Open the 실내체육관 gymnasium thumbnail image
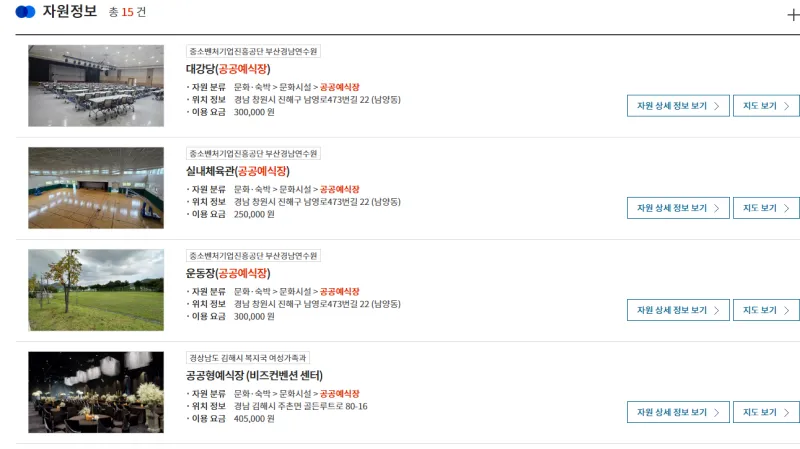Image resolution: width=800 pixels, height=449 pixels. (x=96, y=188)
